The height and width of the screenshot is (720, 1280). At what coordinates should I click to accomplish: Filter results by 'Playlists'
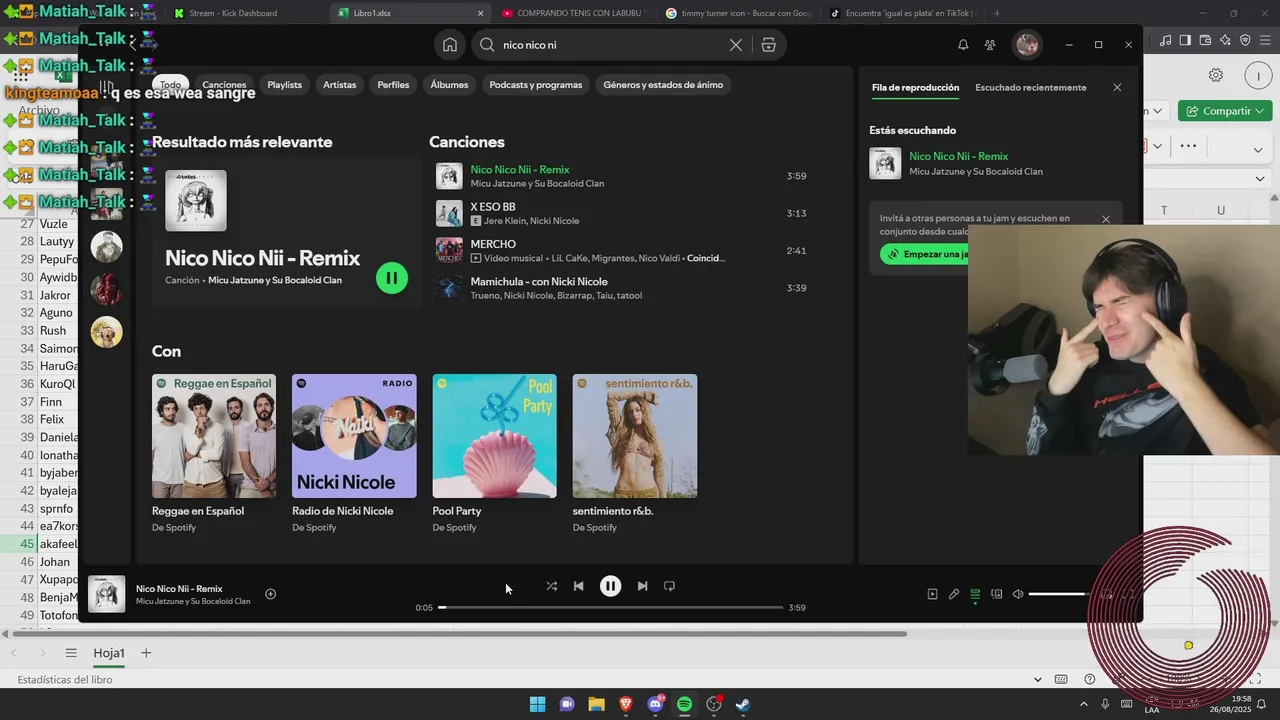(x=284, y=85)
